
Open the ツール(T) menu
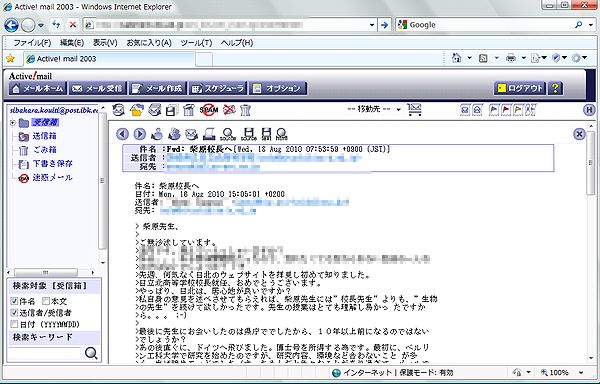pyautogui.click(x=196, y=42)
